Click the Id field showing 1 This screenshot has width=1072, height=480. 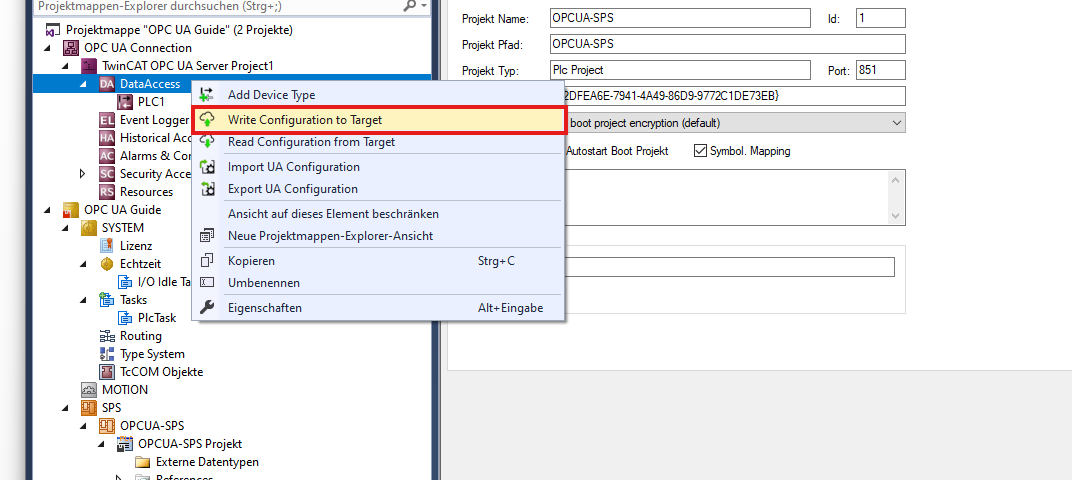coord(881,18)
